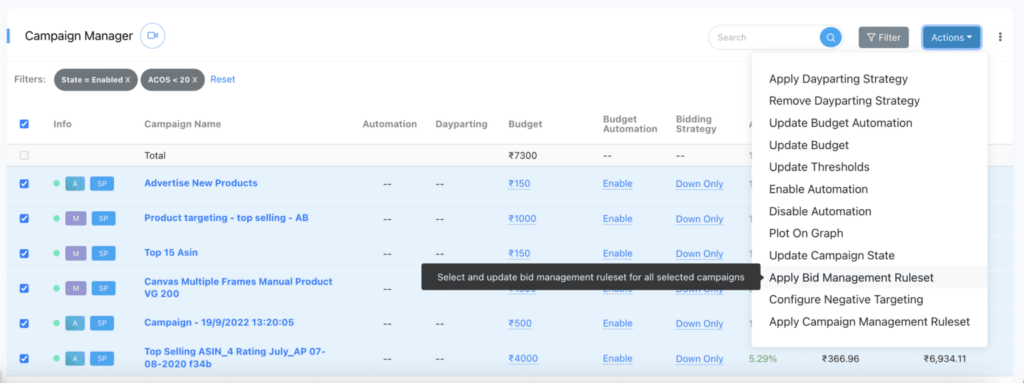Viewport: 1024px width, 383px height.
Task: Open Down Only bidding strategy for Top 15 Asin
Action: point(699,254)
